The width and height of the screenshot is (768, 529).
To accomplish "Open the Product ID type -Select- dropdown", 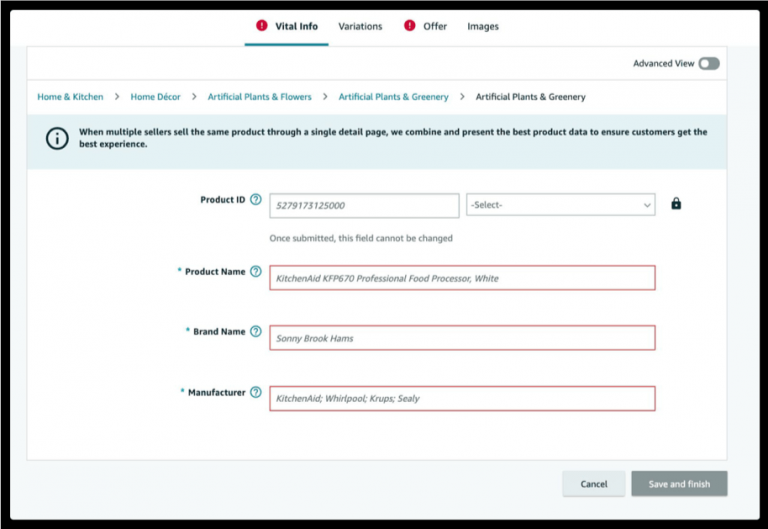I will (561, 205).
